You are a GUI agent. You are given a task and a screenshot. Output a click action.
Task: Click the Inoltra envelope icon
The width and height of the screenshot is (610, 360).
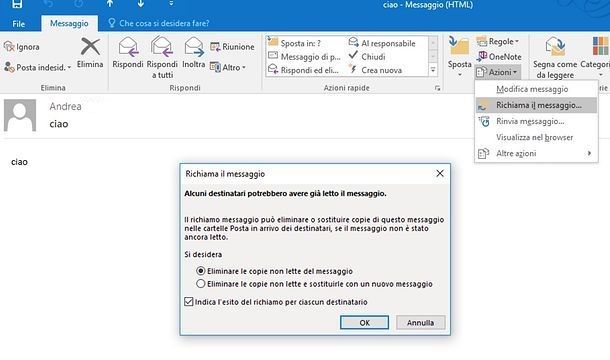point(194,47)
